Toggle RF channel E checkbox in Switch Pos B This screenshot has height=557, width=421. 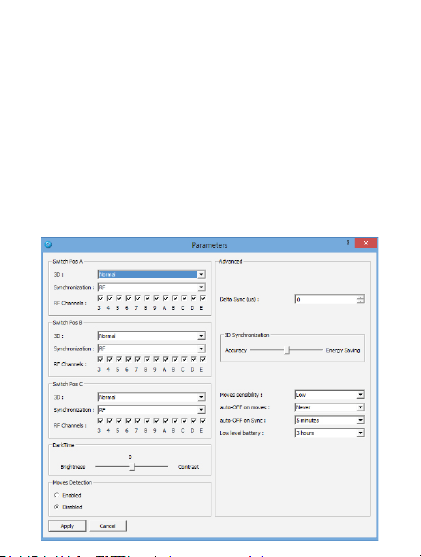click(x=203, y=359)
